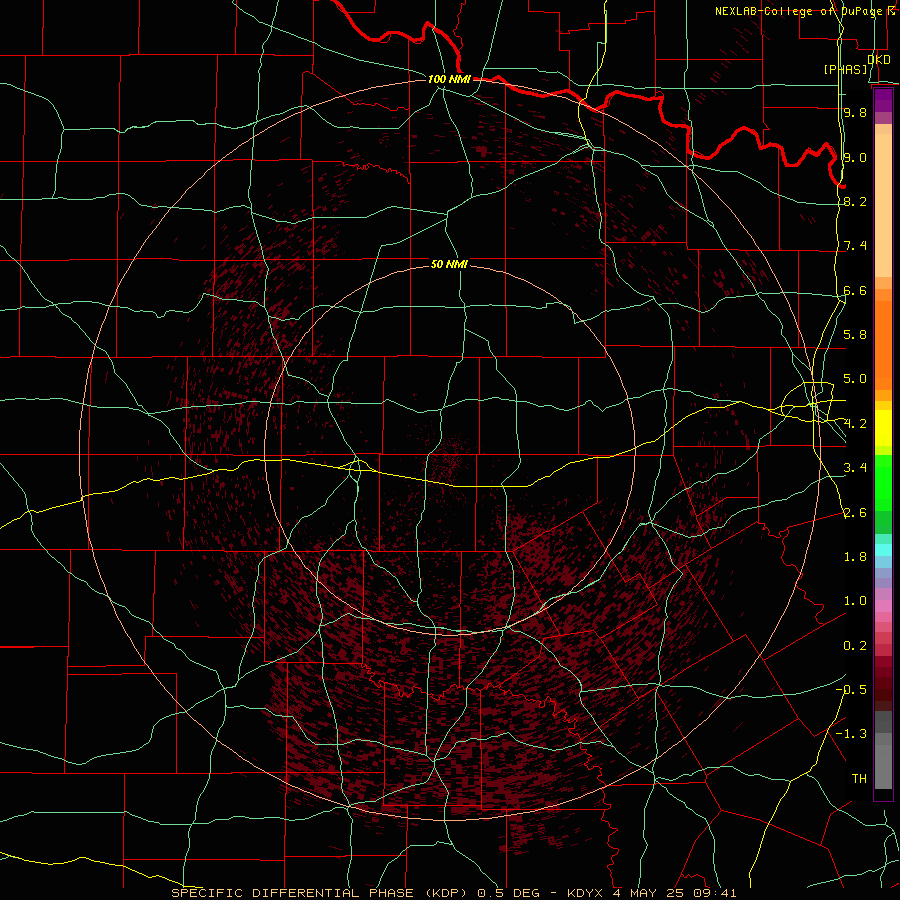Click the -0.5 legend value

tap(851, 690)
